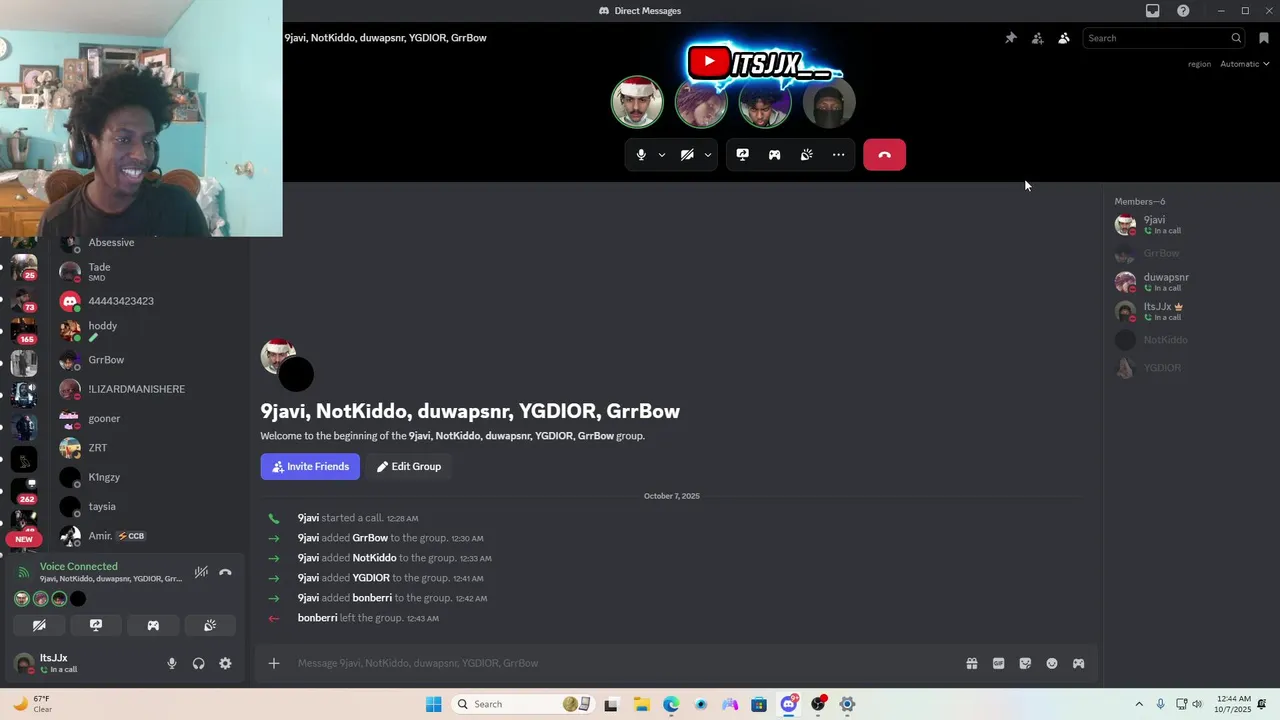Open the Inbox icon in title bar
The height and width of the screenshot is (720, 1280).
(x=1153, y=11)
